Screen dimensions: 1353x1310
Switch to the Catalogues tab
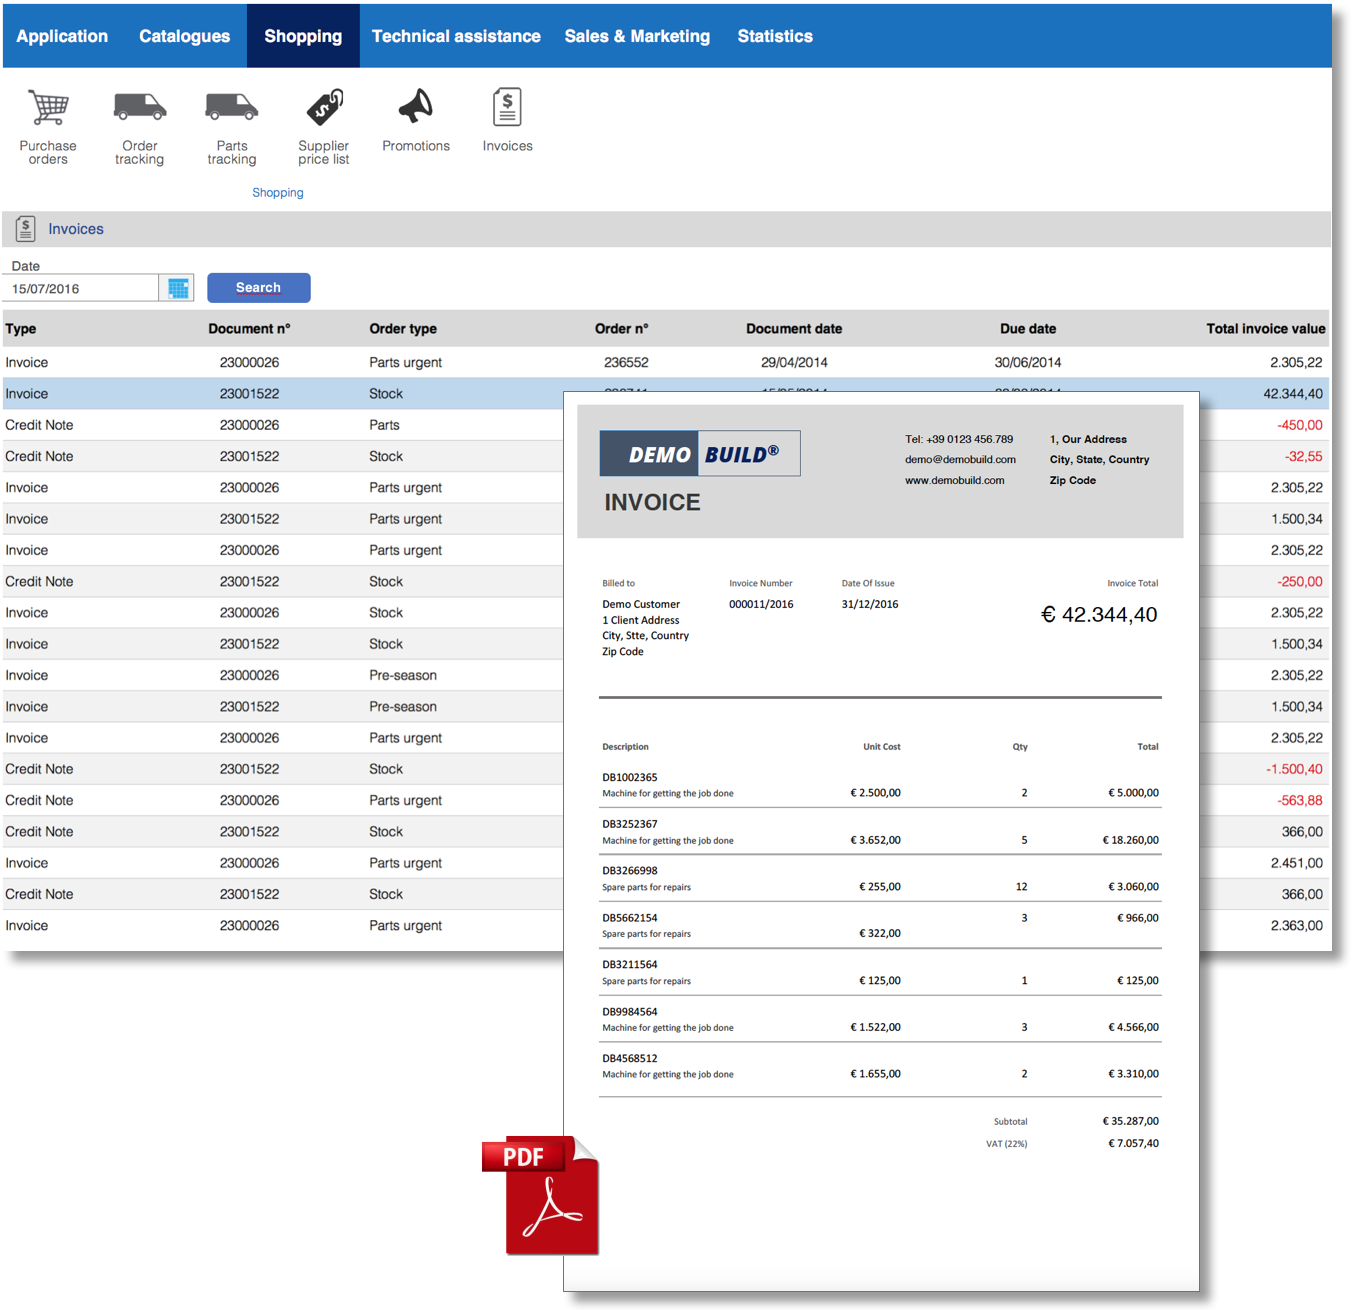(184, 36)
